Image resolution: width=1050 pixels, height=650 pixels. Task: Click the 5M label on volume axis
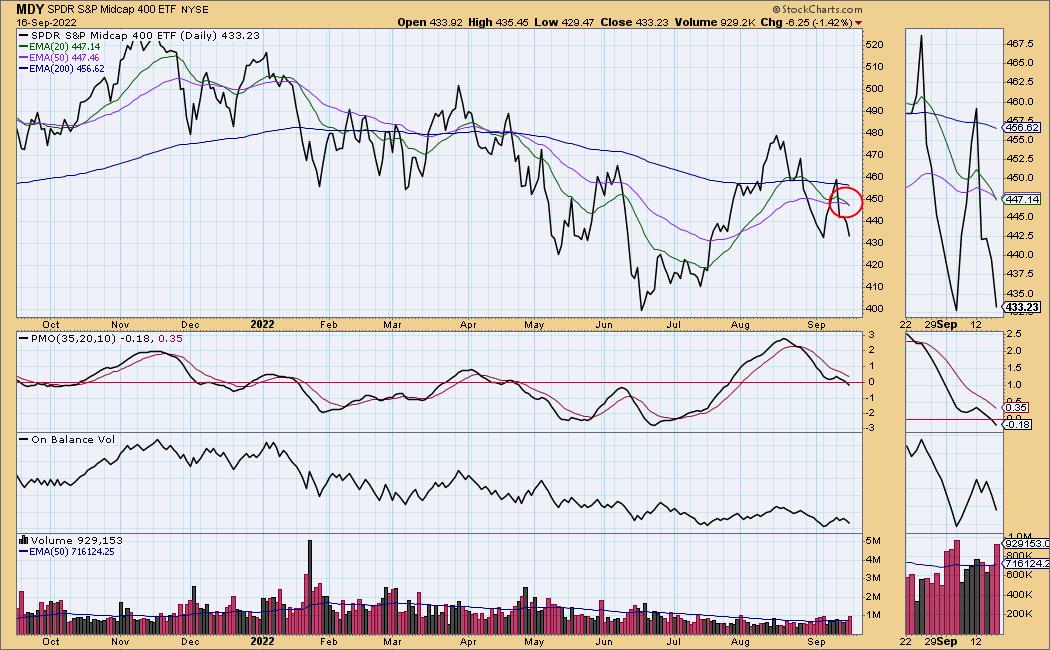(x=873, y=541)
